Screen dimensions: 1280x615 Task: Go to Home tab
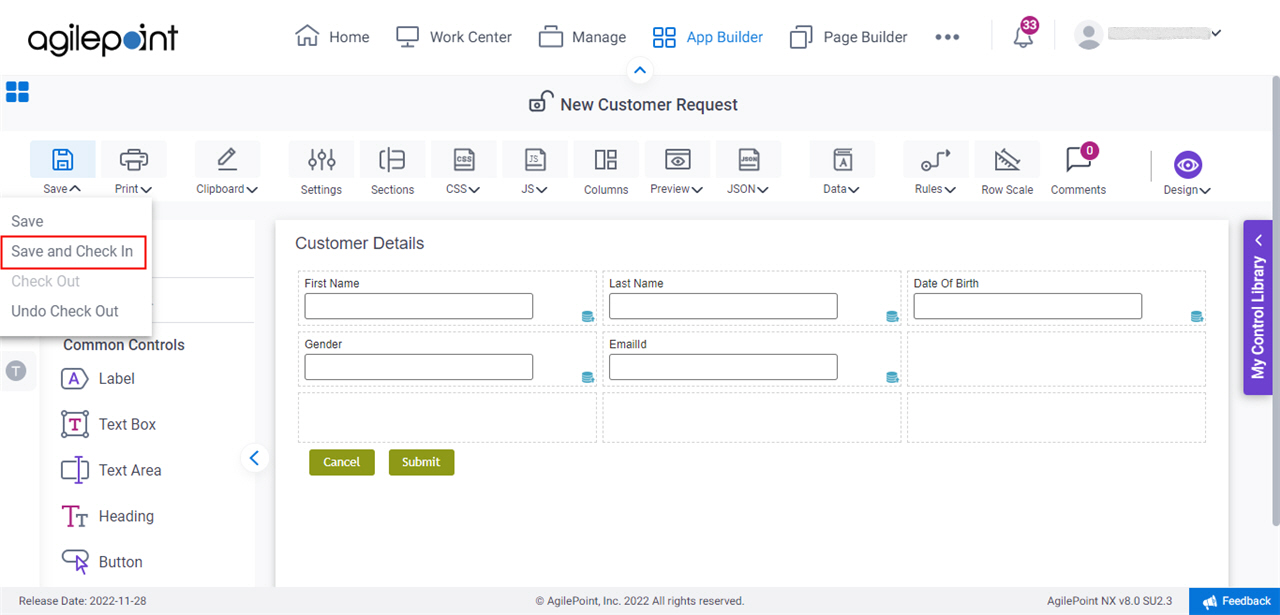click(x=332, y=37)
